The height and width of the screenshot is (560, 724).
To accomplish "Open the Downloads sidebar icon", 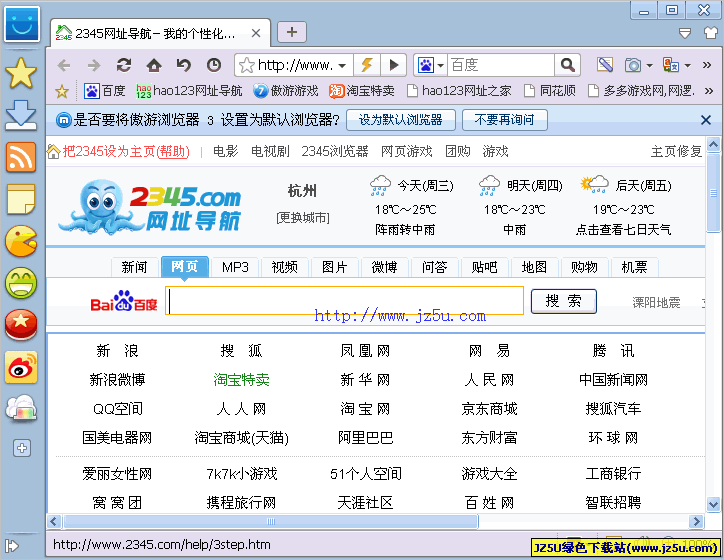I will (x=21, y=114).
